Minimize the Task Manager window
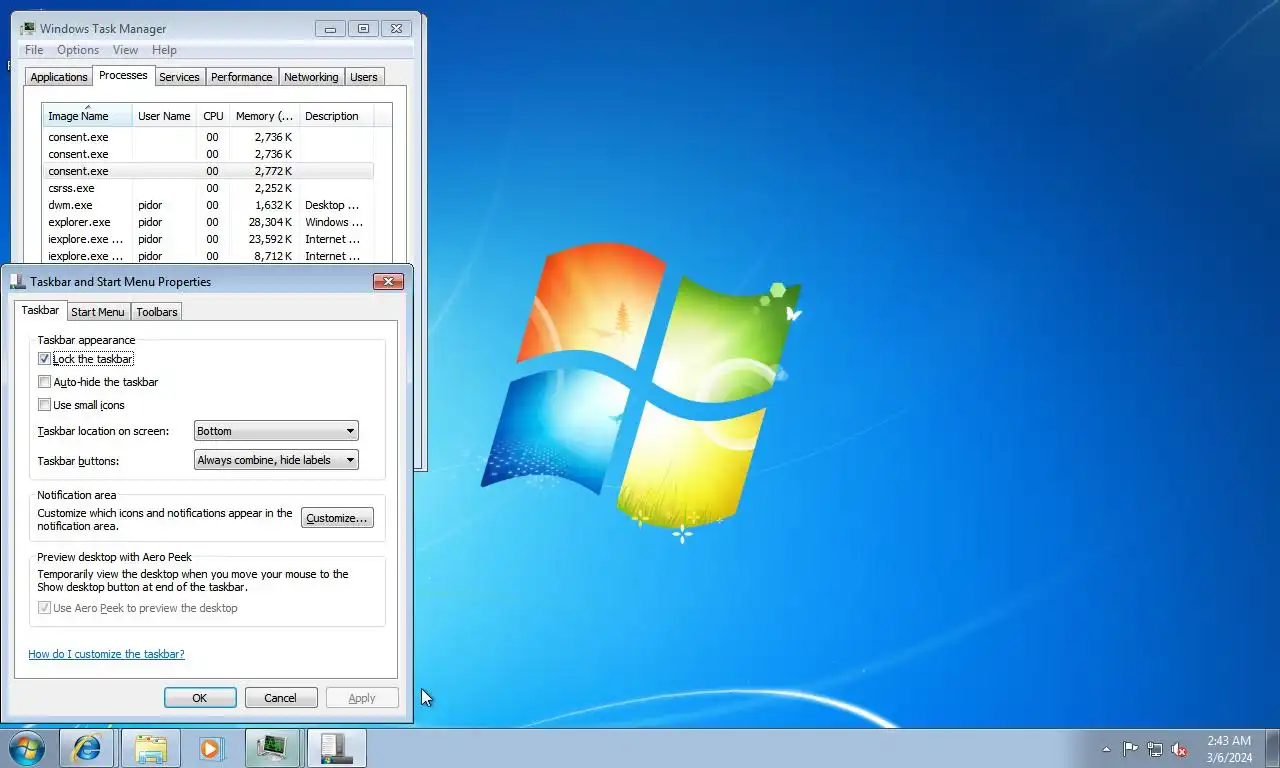Viewport: 1280px width, 768px height. (x=330, y=29)
